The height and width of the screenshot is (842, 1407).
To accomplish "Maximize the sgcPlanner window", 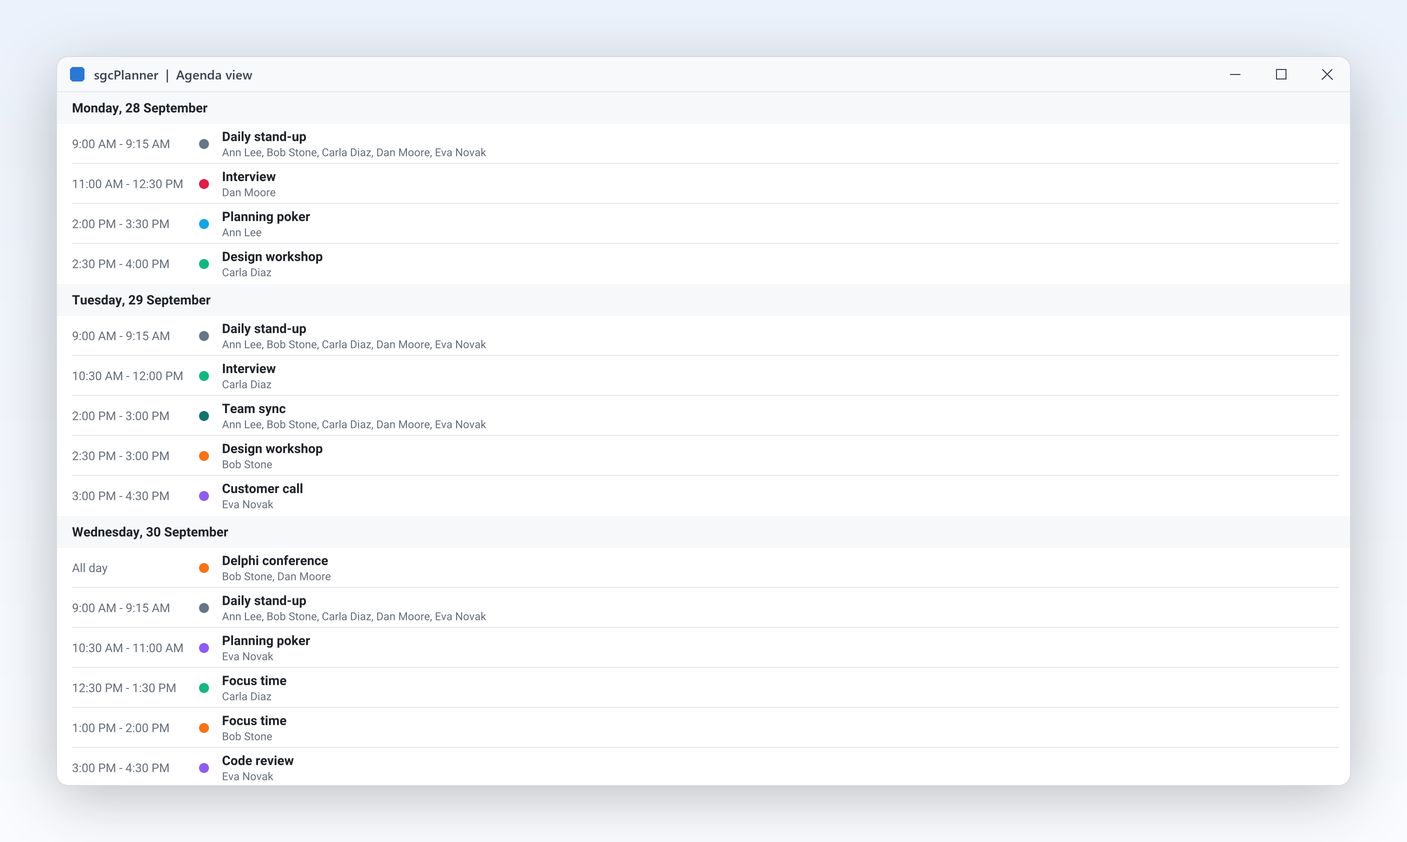I will click(1281, 75).
